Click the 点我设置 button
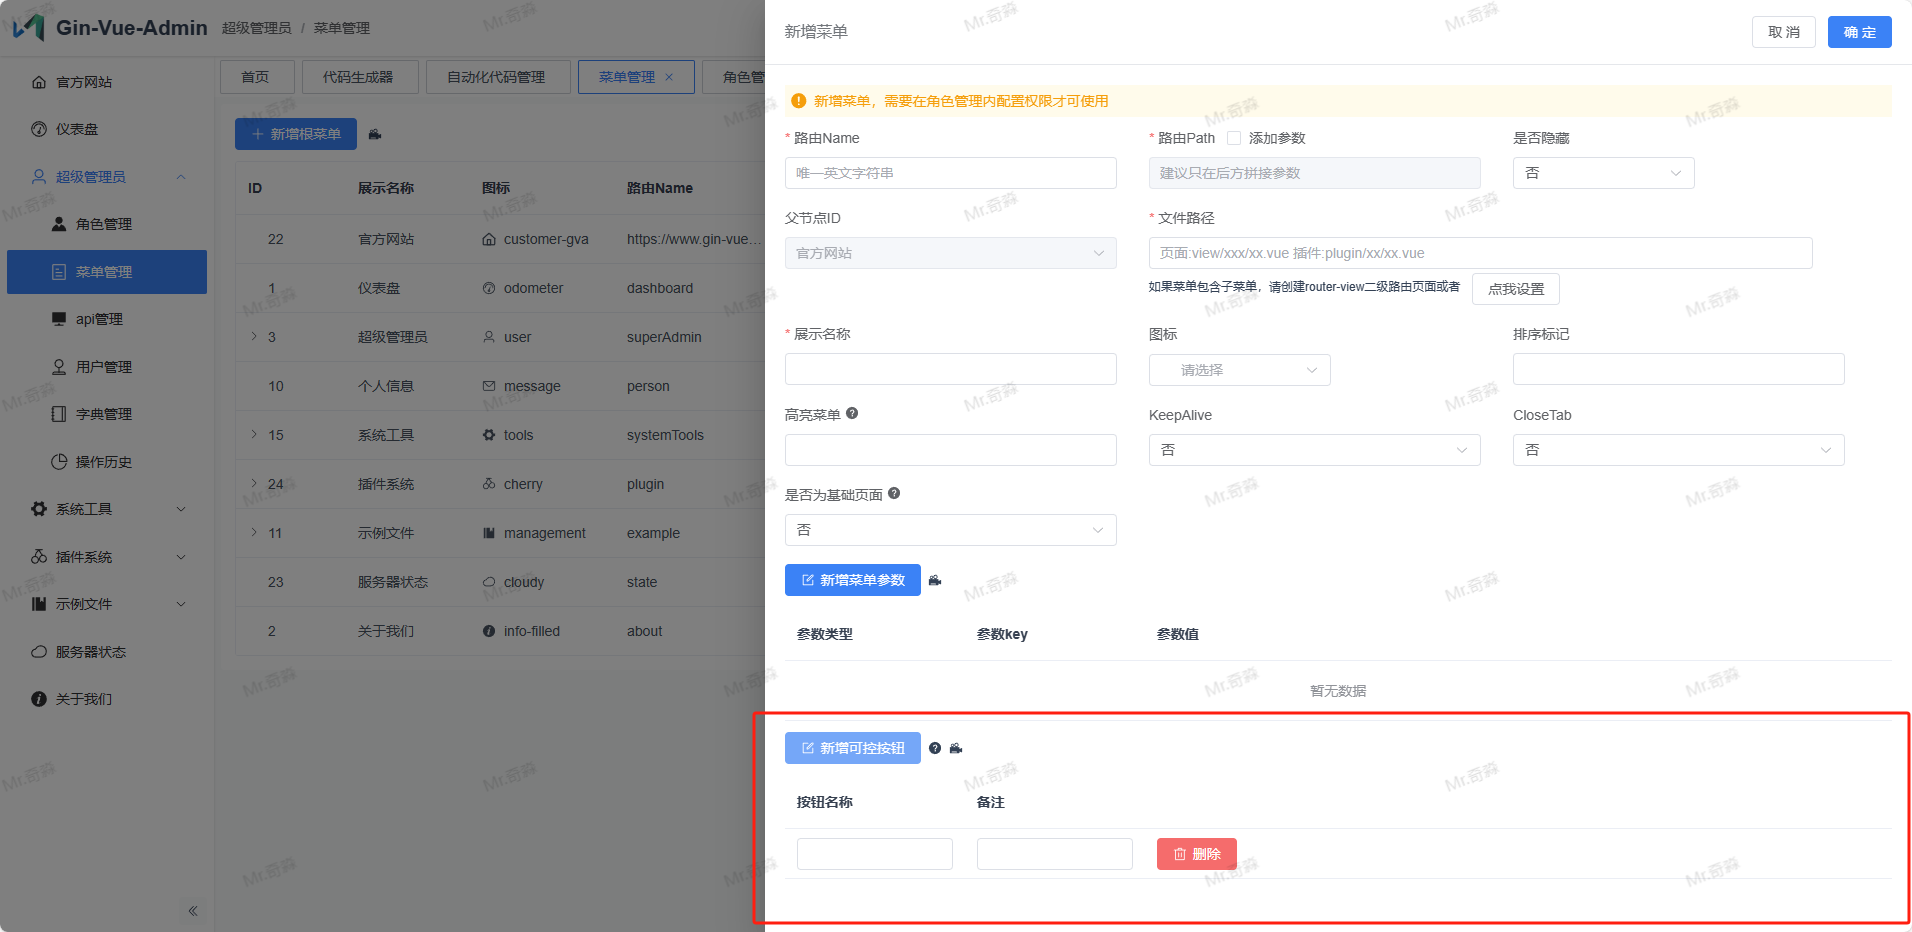 (x=1515, y=289)
